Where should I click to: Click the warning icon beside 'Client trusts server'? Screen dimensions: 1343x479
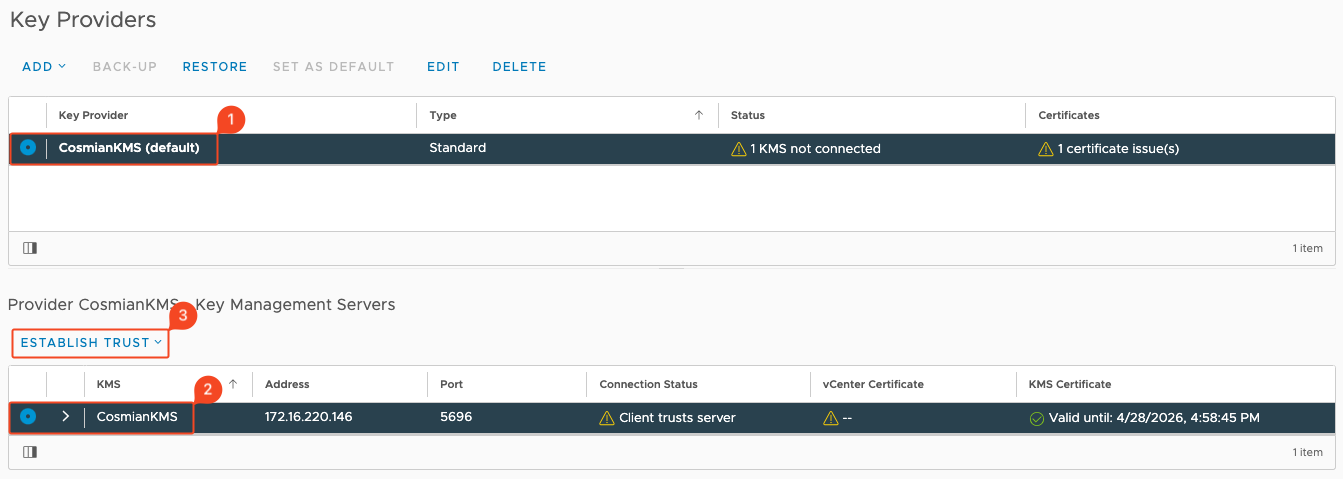click(x=607, y=418)
